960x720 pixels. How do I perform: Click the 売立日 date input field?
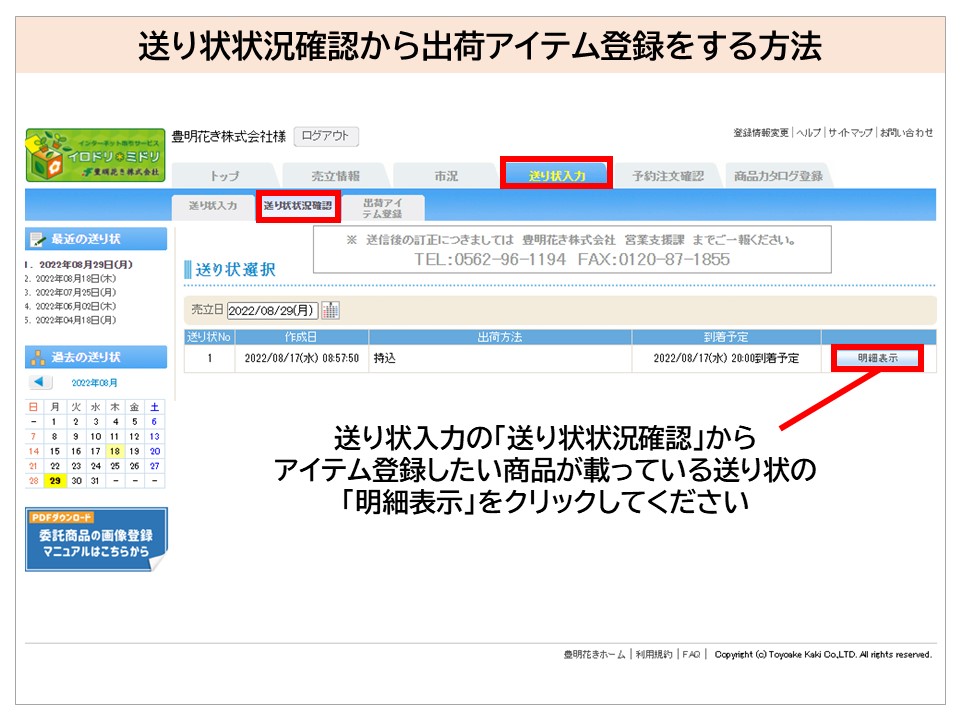click(x=273, y=311)
